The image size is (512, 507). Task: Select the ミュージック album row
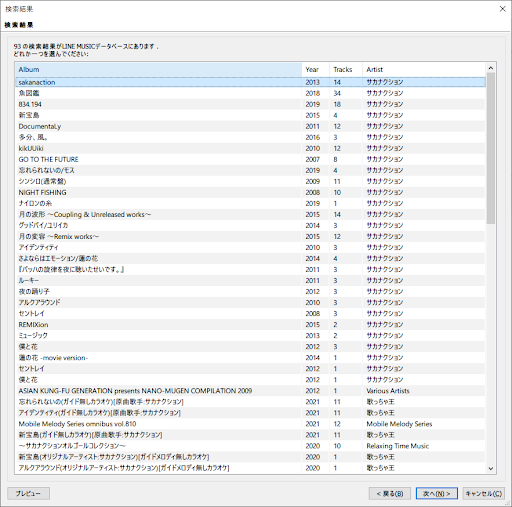[x=250, y=335]
